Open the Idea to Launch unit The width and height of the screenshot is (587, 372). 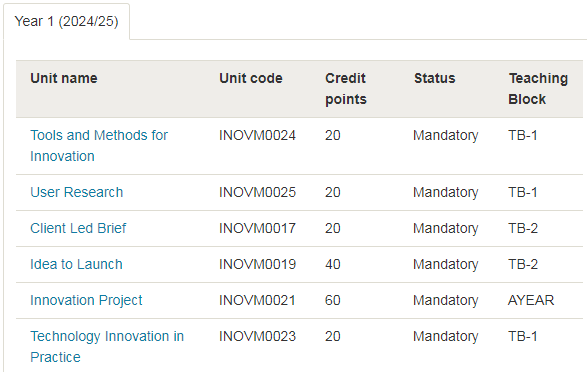pos(76,264)
